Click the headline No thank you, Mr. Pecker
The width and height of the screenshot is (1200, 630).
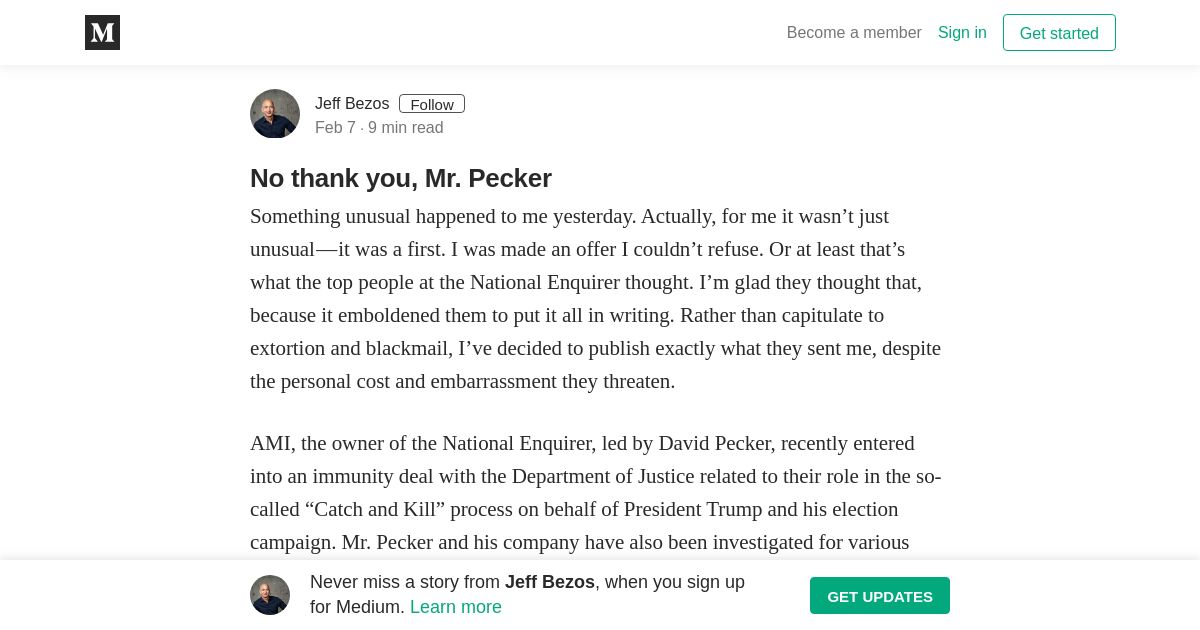coord(401,178)
